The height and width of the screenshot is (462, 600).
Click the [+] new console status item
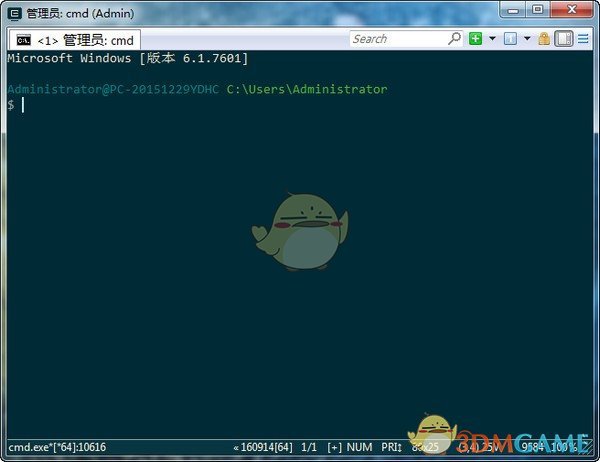(x=334, y=447)
